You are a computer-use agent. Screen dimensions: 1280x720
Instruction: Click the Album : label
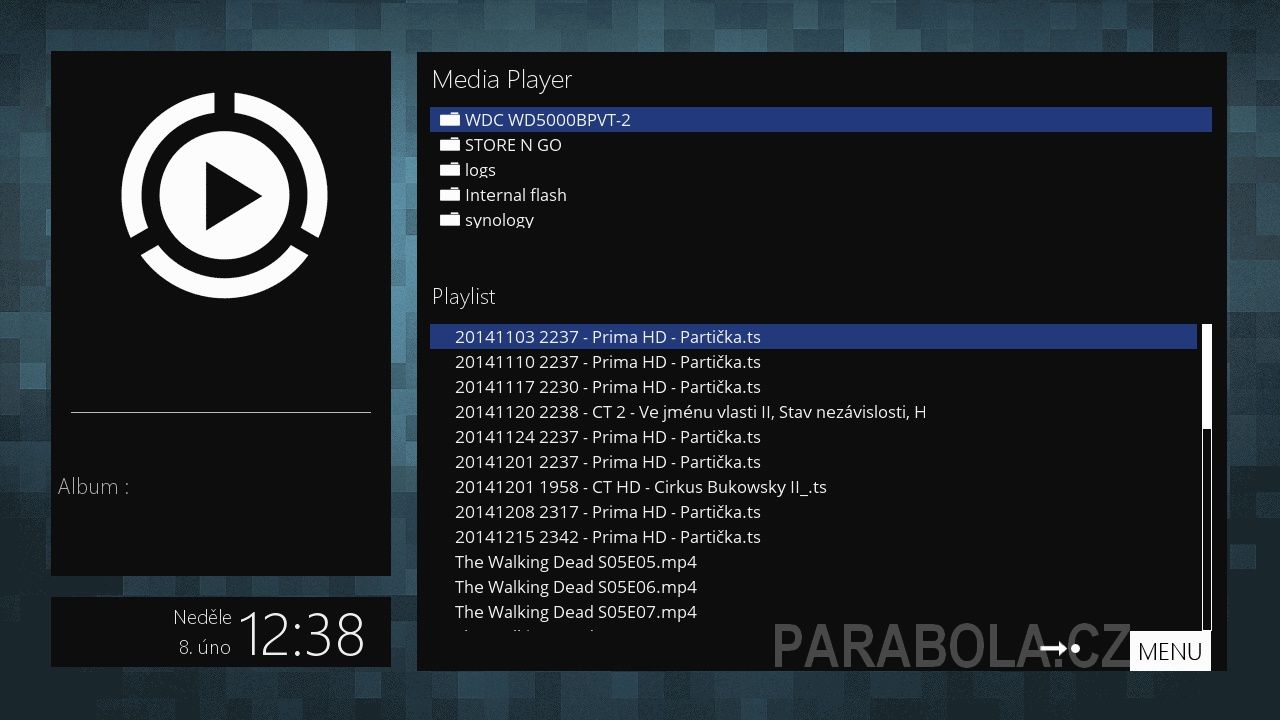pos(93,487)
